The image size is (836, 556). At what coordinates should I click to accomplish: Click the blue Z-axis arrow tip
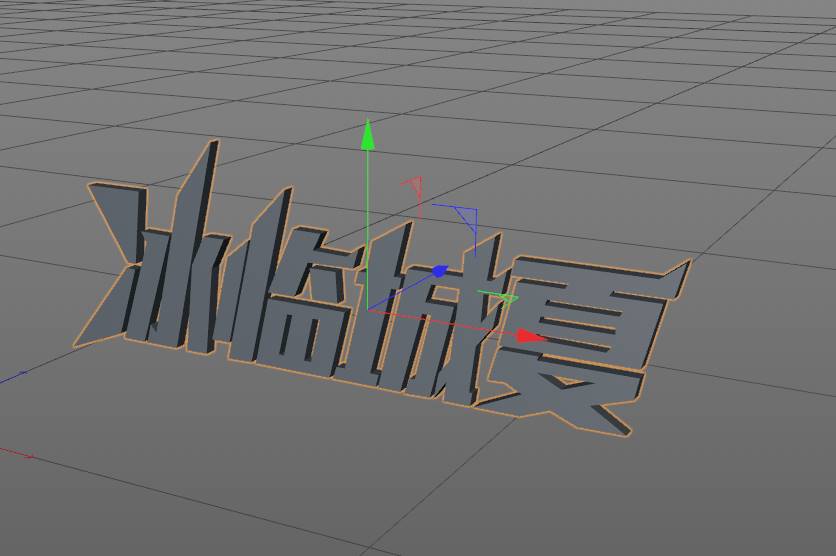[x=439, y=271]
